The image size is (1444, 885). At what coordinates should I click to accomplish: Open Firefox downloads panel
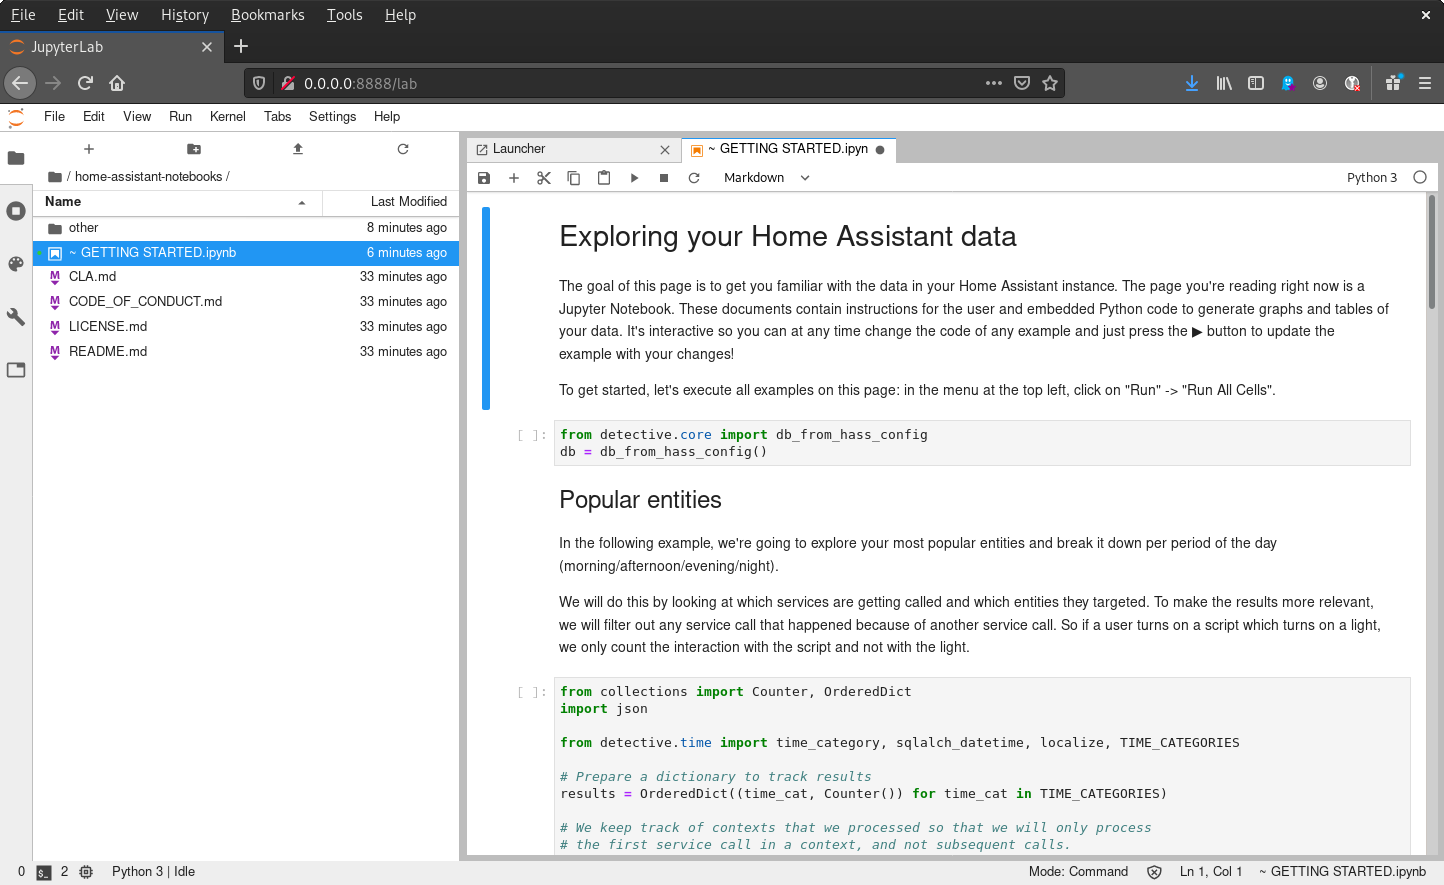[x=1192, y=83]
